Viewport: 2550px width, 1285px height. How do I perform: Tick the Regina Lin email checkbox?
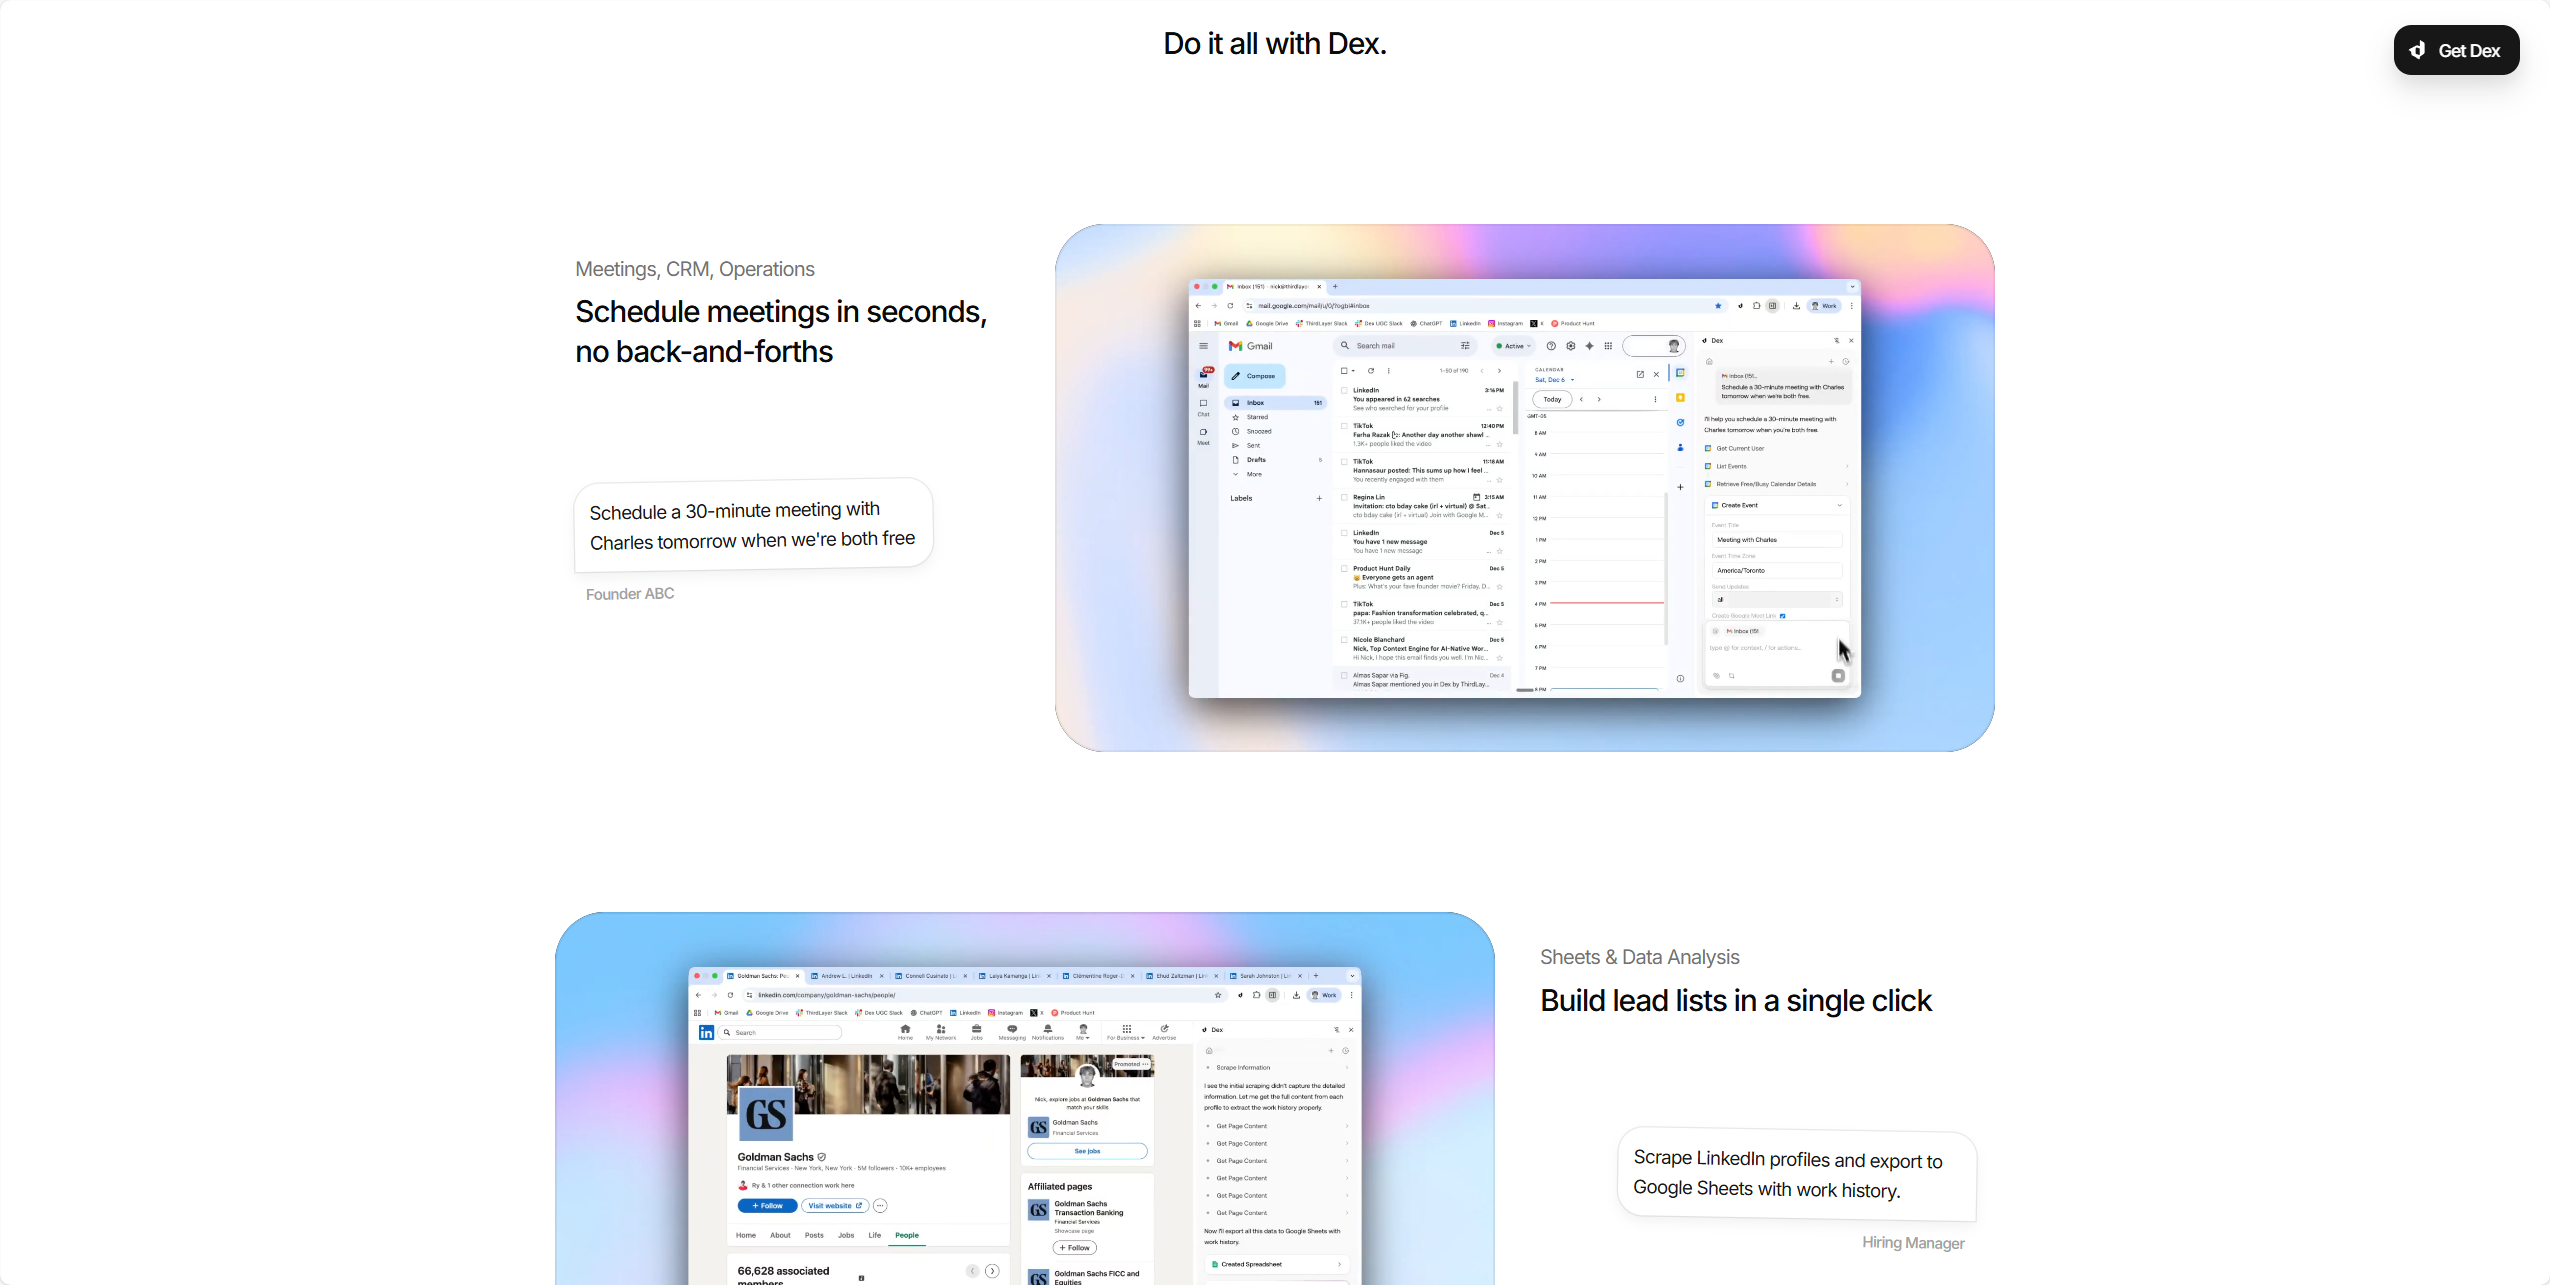point(1344,497)
